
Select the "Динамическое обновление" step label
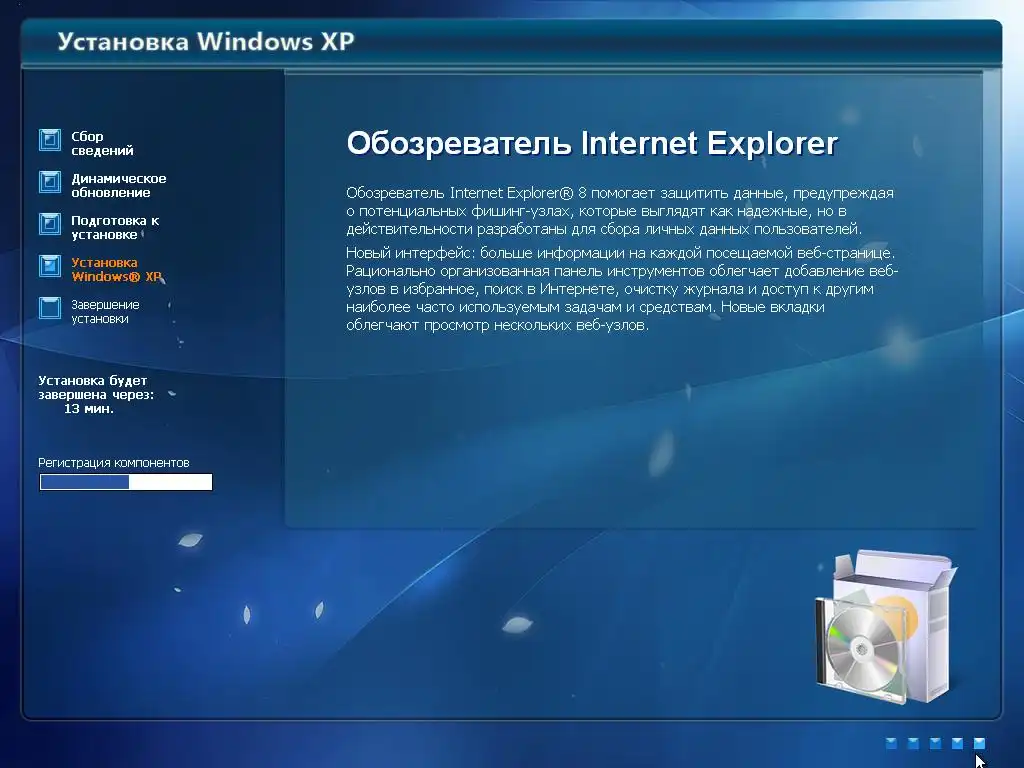coord(119,185)
